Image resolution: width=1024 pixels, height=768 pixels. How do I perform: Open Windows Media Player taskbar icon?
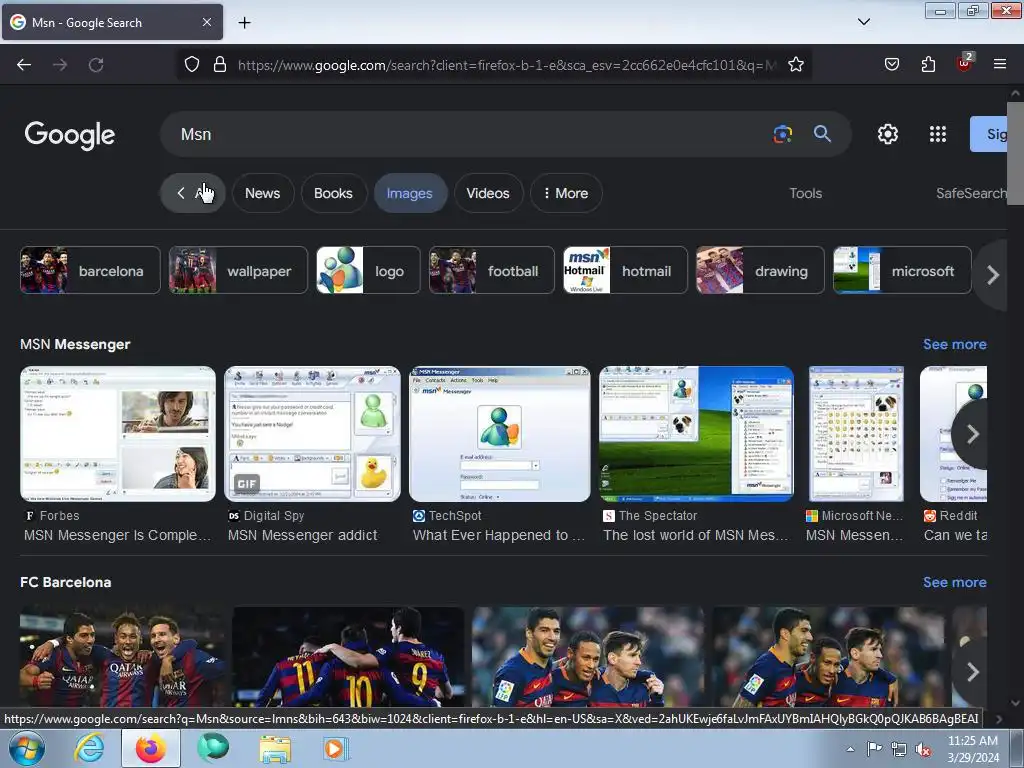(336, 748)
